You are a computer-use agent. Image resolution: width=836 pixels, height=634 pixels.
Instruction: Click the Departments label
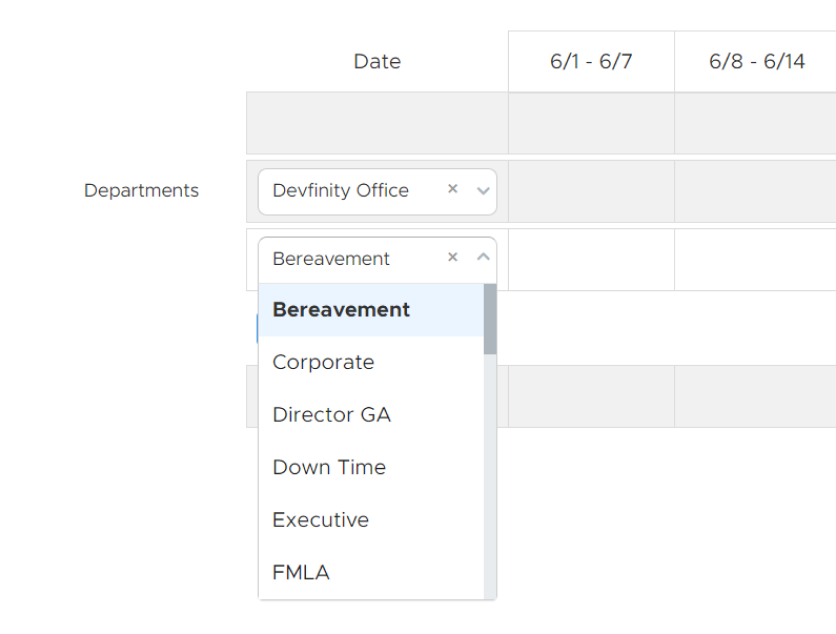[x=141, y=191]
